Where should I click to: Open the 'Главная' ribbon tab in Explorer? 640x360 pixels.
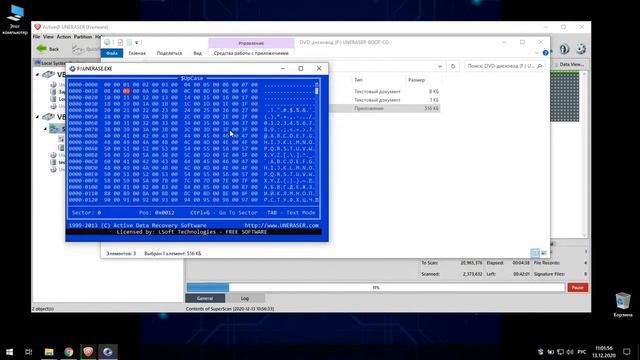click(x=137, y=53)
